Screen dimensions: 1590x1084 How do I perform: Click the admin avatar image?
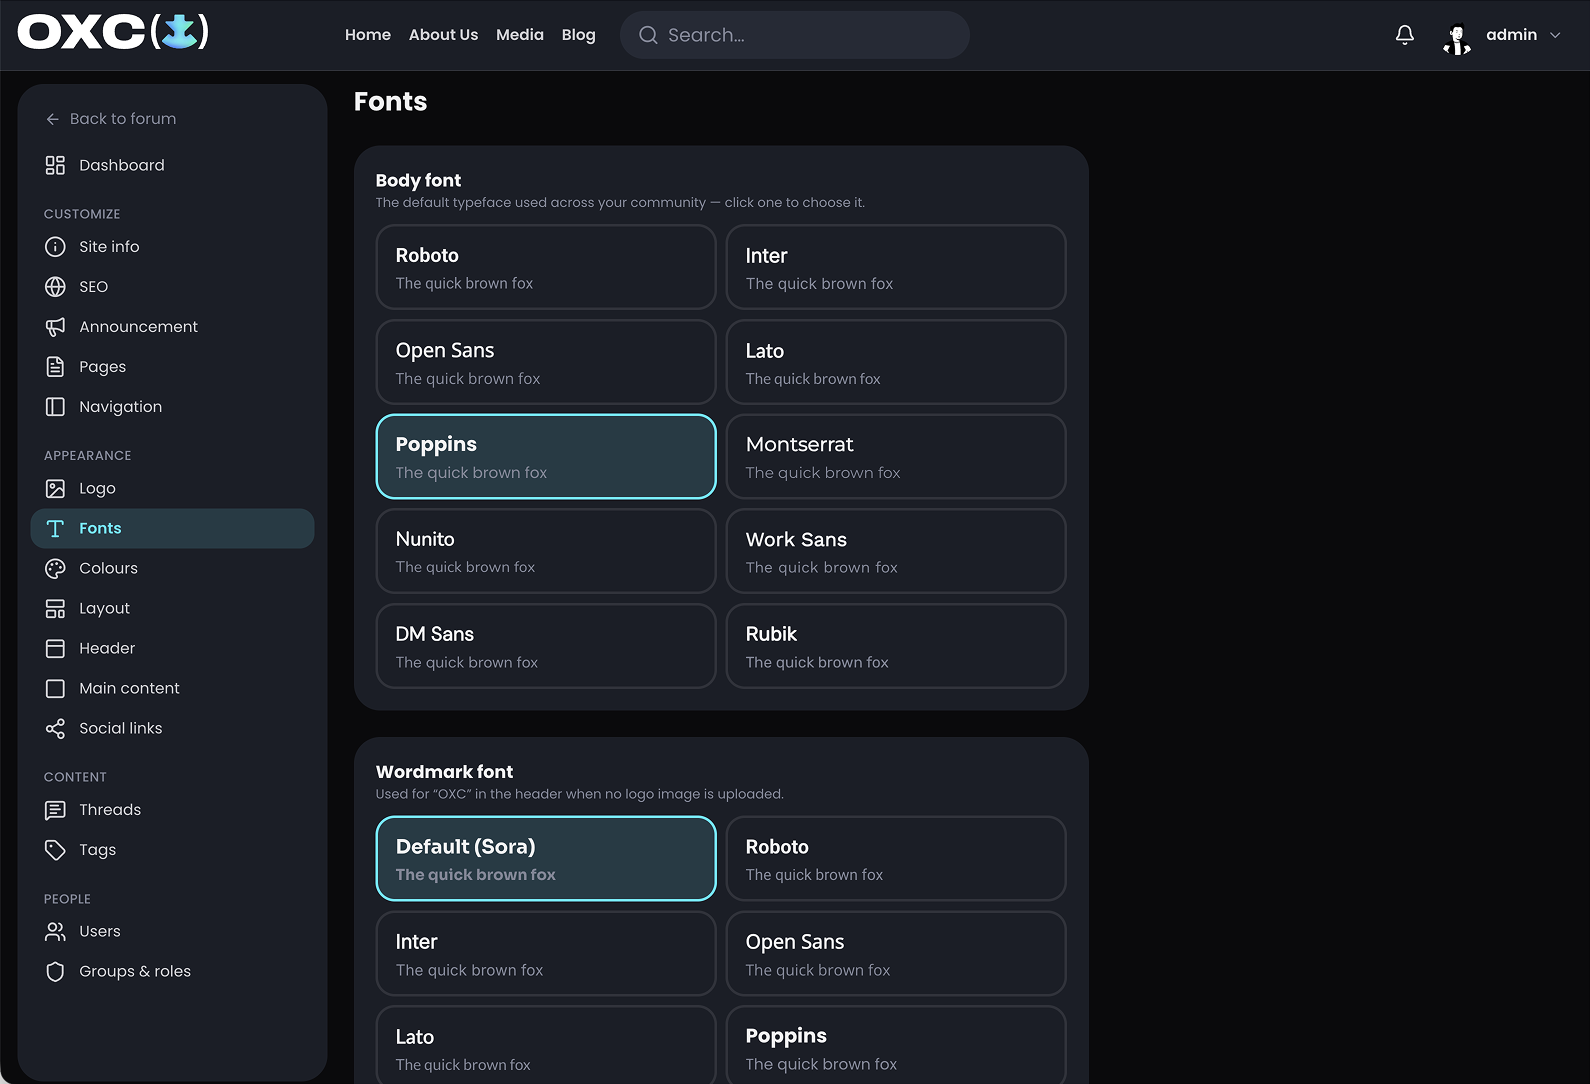(1457, 37)
